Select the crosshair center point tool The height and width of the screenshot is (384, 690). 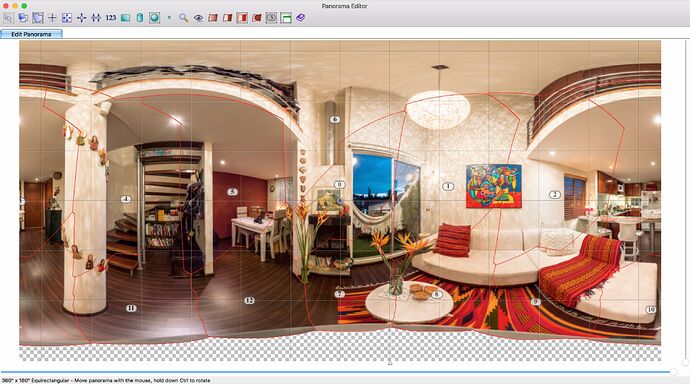[x=52, y=18]
